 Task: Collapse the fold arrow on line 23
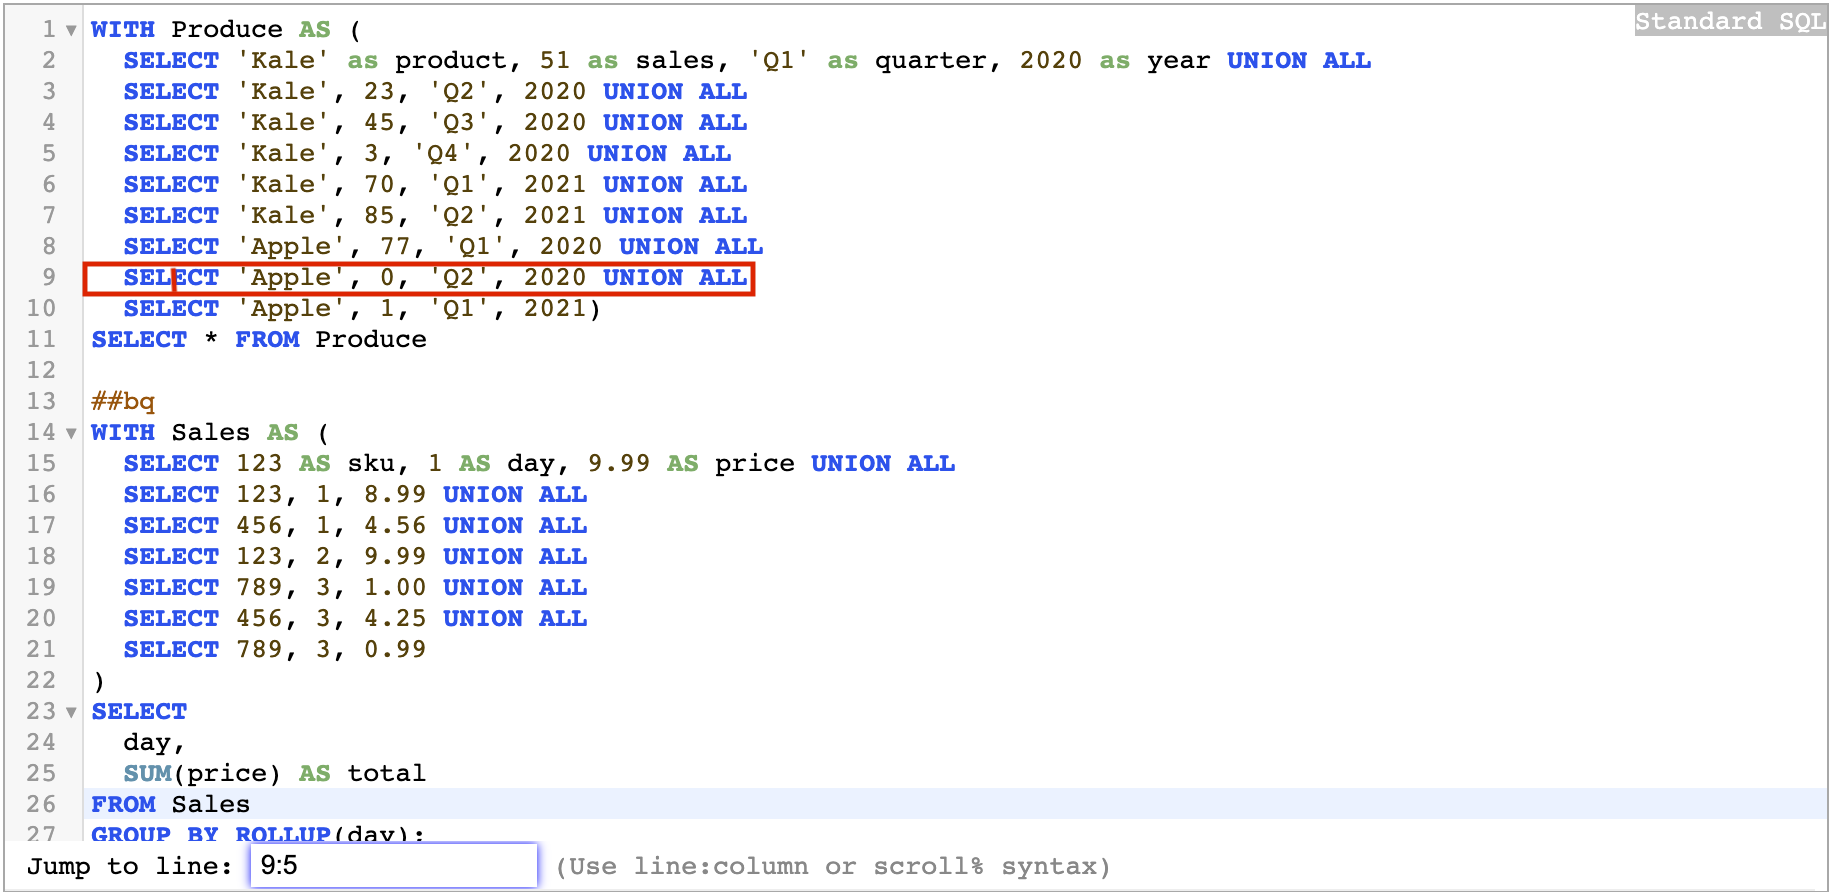pos(71,713)
